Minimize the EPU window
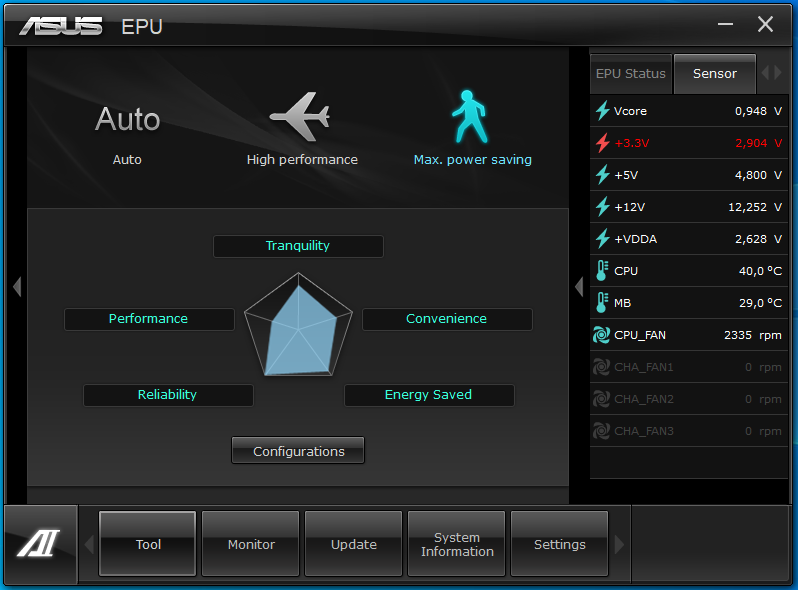The image size is (798, 590). pyautogui.click(x=725, y=24)
